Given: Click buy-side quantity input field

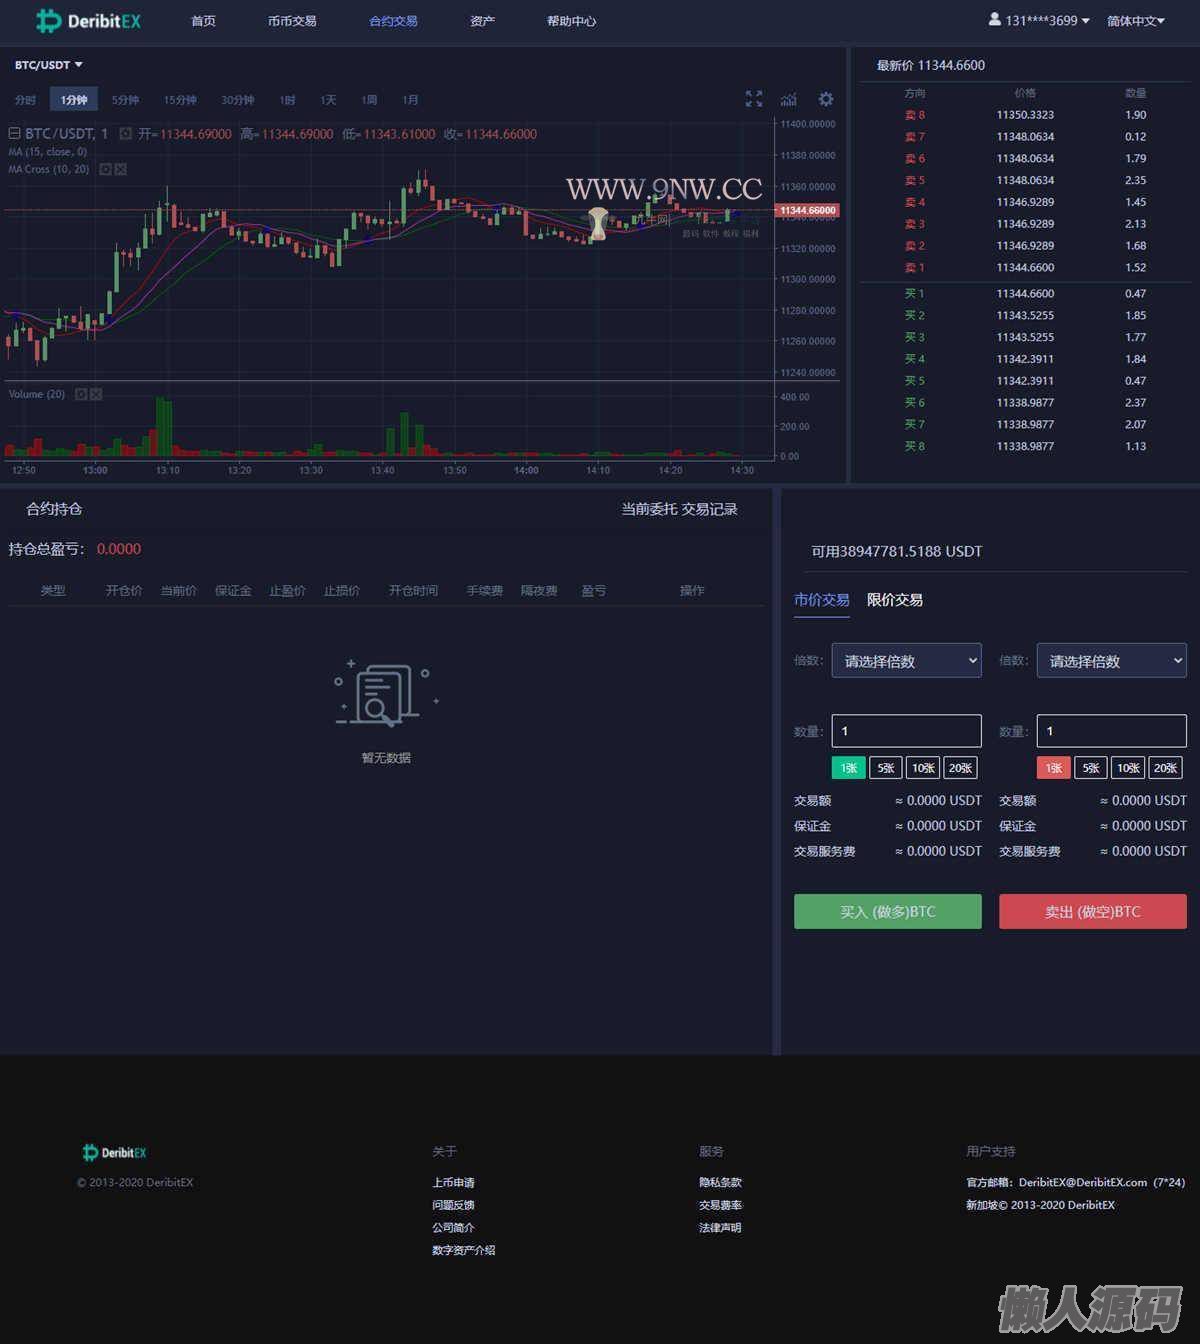Looking at the screenshot, I should (x=906, y=731).
